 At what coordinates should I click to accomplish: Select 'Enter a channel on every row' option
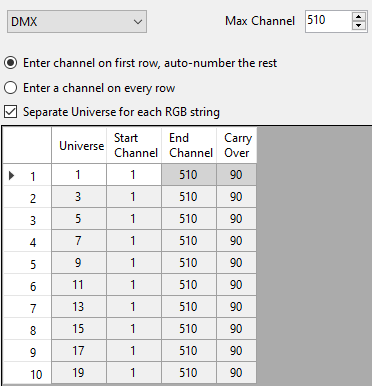click(x=11, y=88)
